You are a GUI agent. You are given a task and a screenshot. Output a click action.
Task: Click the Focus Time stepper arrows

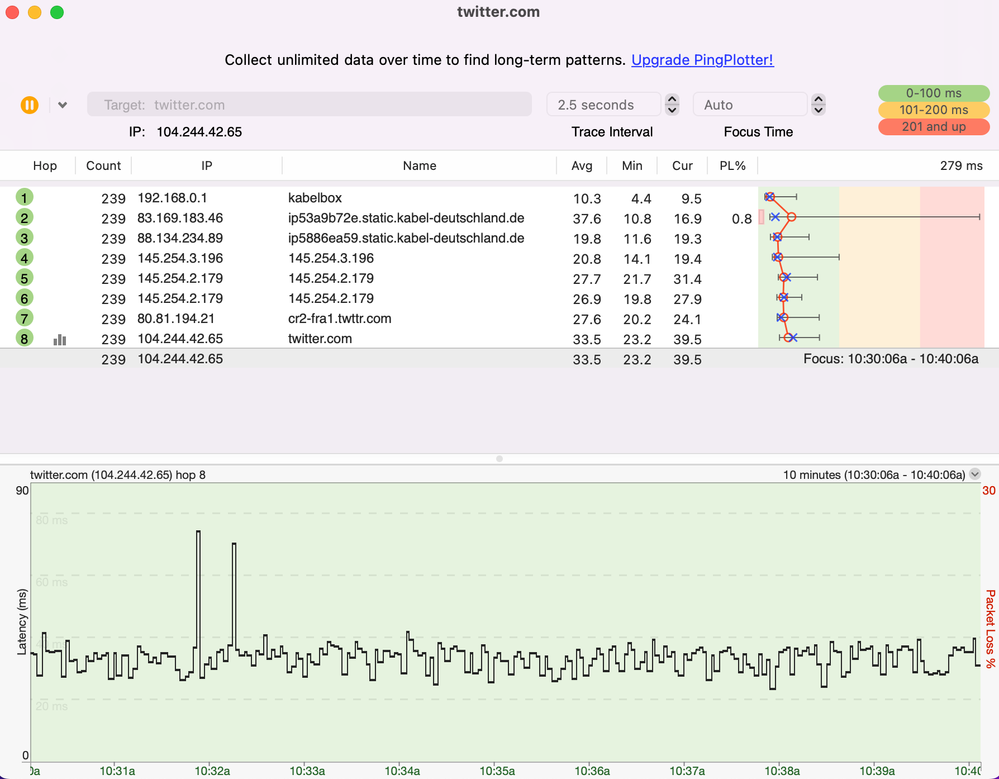pos(818,104)
